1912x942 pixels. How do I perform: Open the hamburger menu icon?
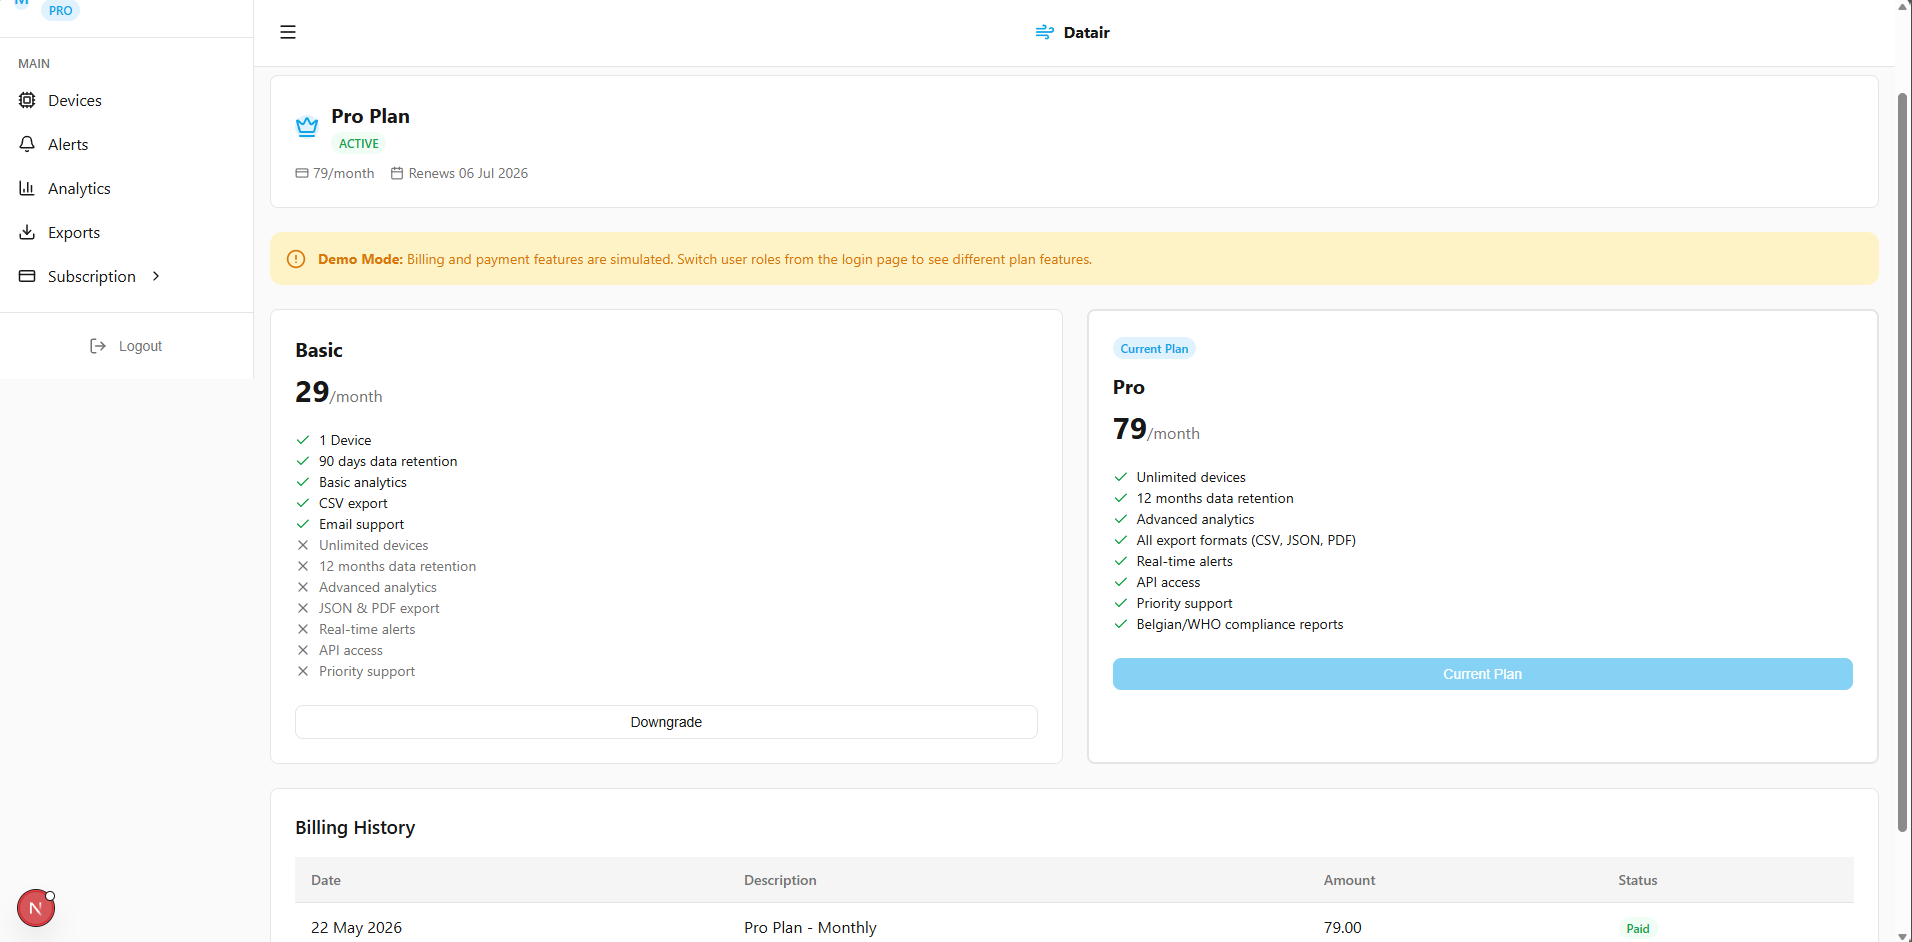coord(288,32)
